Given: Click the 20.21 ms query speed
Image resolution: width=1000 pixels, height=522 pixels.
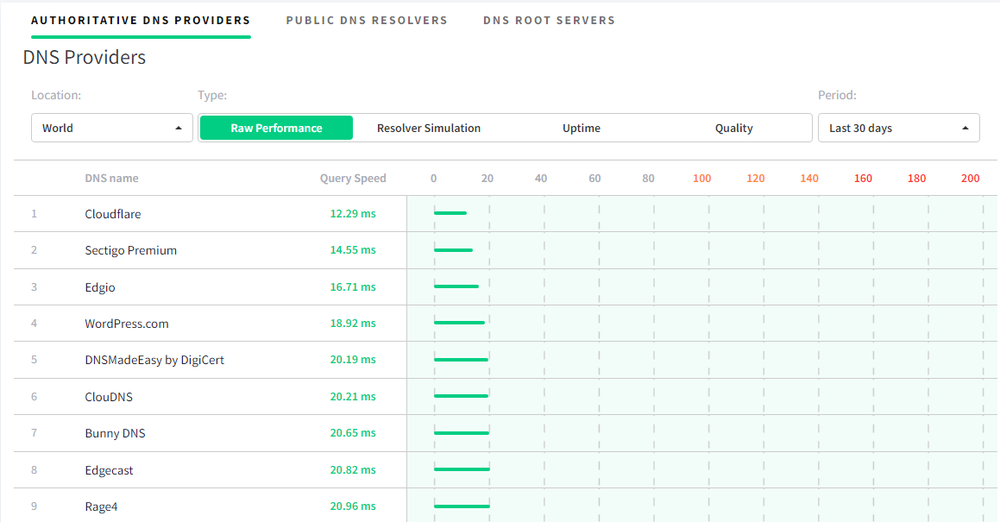Looking at the screenshot, I should [x=353, y=397].
